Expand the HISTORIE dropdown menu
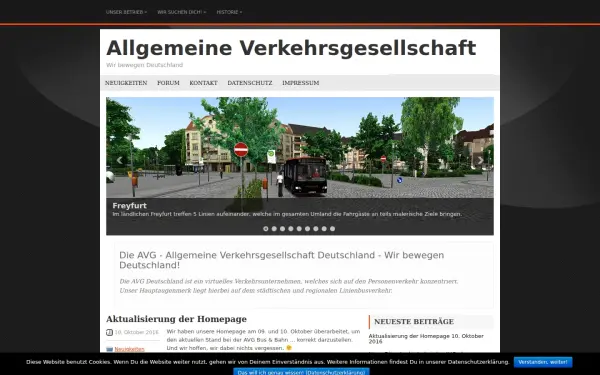Viewport: 600px width, 375px height. click(x=229, y=12)
